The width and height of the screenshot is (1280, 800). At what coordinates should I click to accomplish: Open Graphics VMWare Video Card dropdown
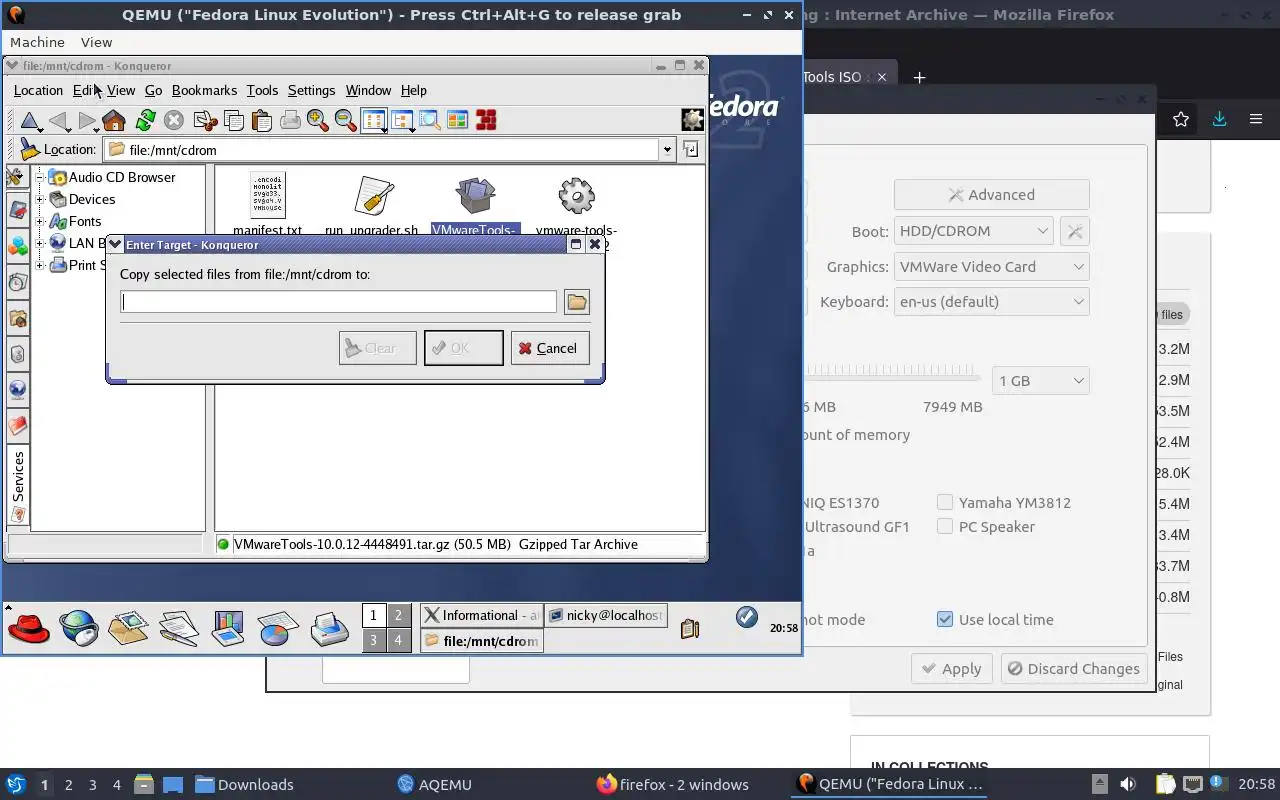(x=991, y=267)
